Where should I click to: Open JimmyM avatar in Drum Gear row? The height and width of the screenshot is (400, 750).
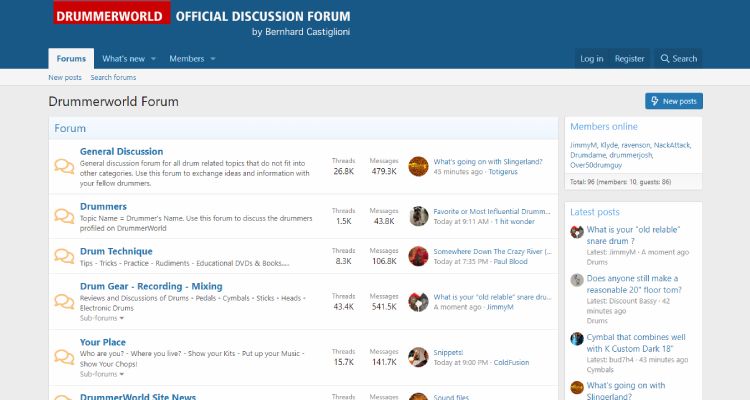(418, 301)
